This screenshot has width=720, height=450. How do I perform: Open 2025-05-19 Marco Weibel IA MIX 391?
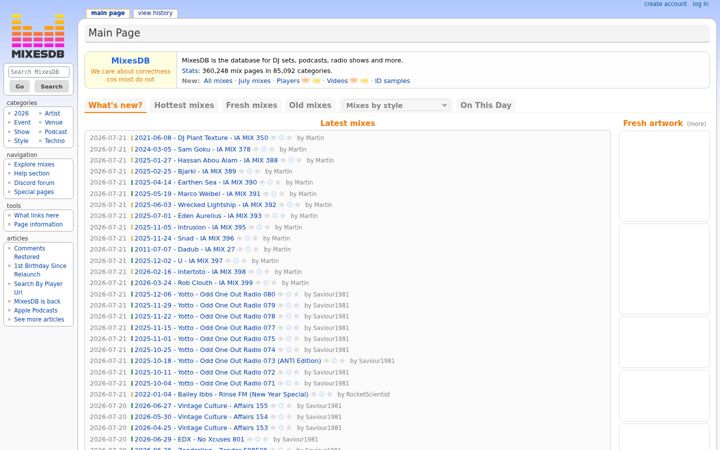point(197,194)
